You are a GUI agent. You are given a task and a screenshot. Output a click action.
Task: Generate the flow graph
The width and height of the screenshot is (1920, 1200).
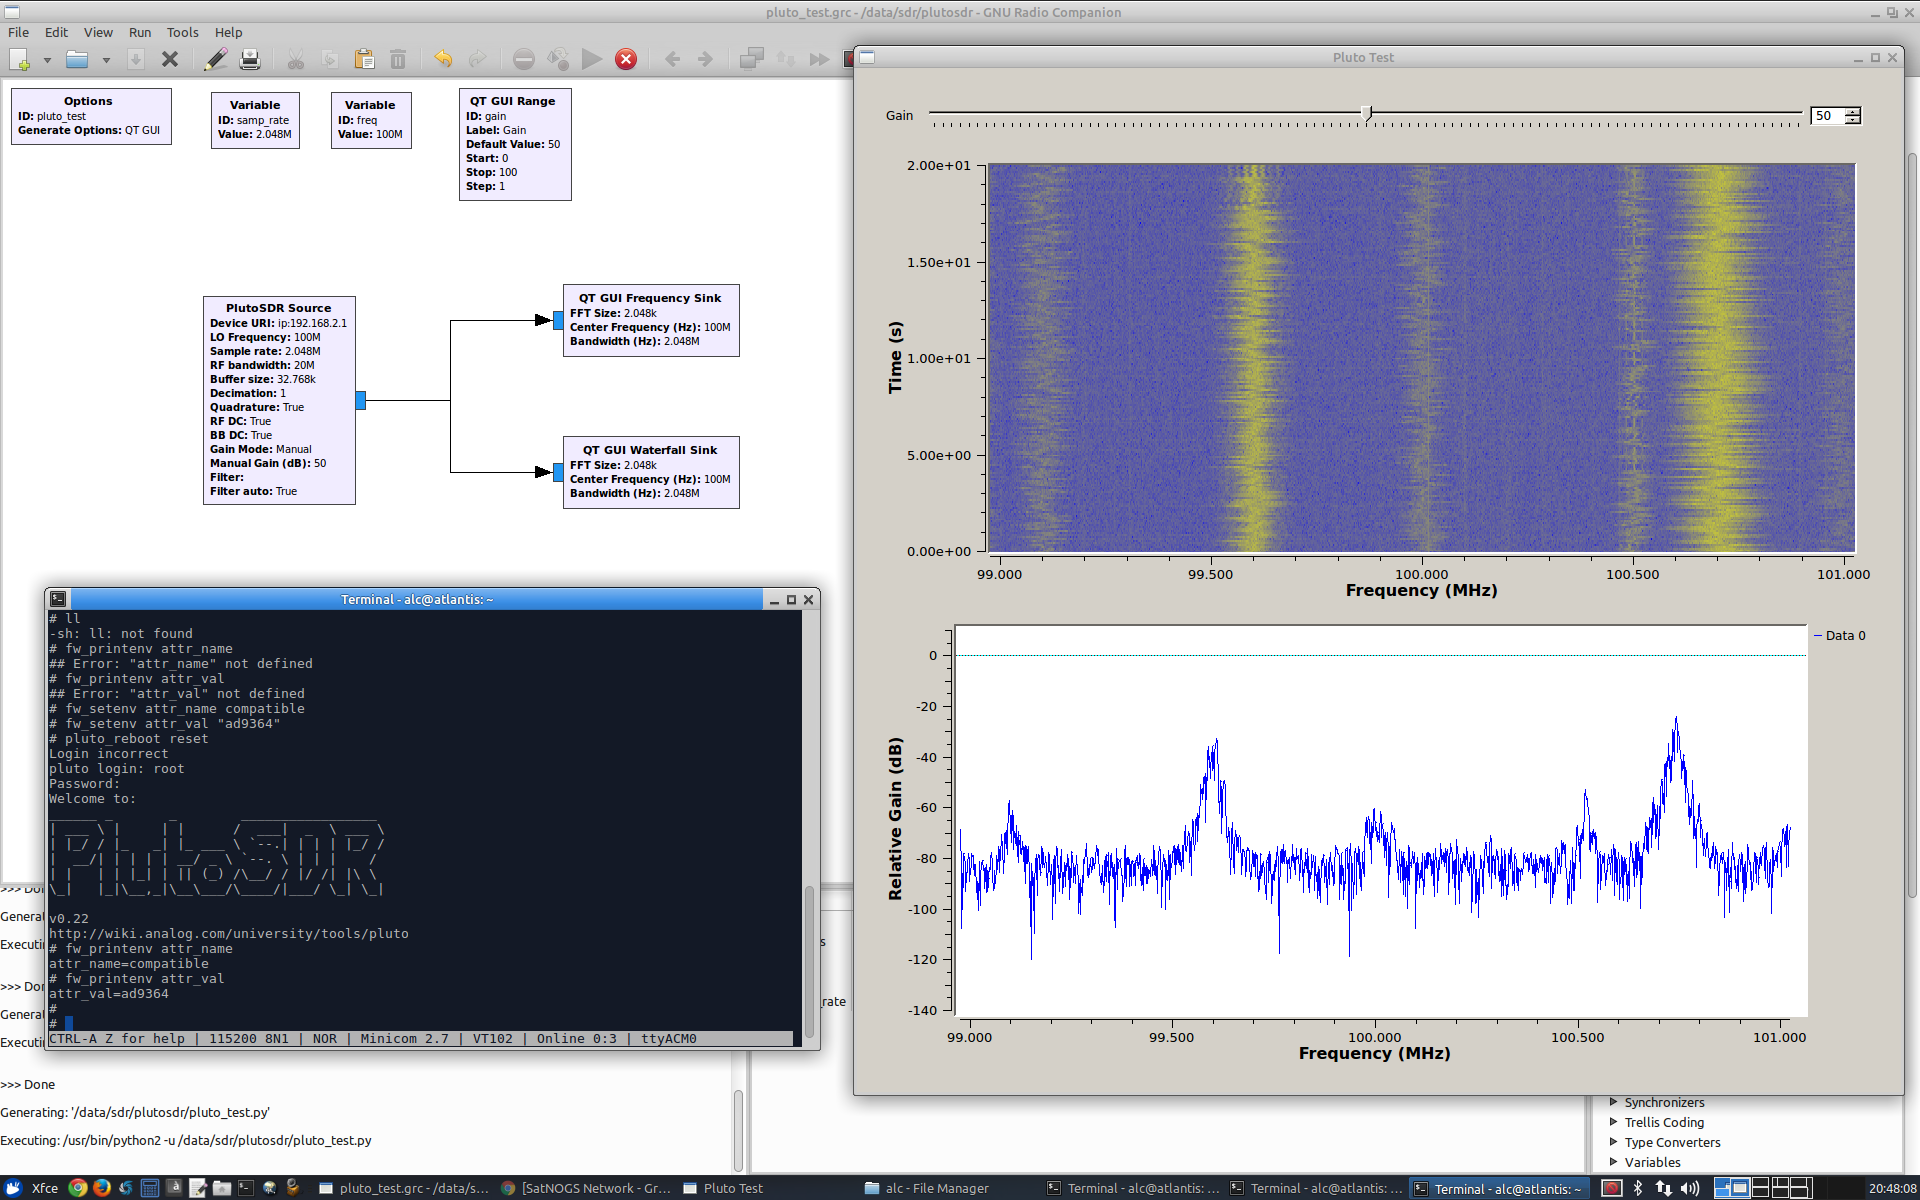[558, 60]
